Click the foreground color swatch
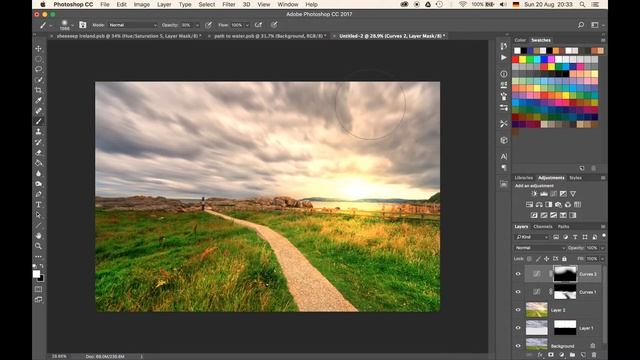Screen dimensions: 640x360 [x=36, y=274]
